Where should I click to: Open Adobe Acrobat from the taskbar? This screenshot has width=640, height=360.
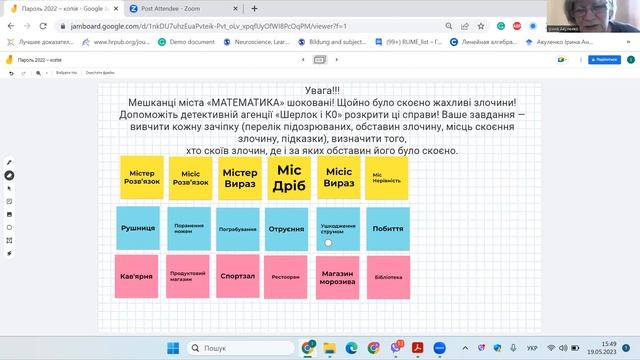(417, 348)
